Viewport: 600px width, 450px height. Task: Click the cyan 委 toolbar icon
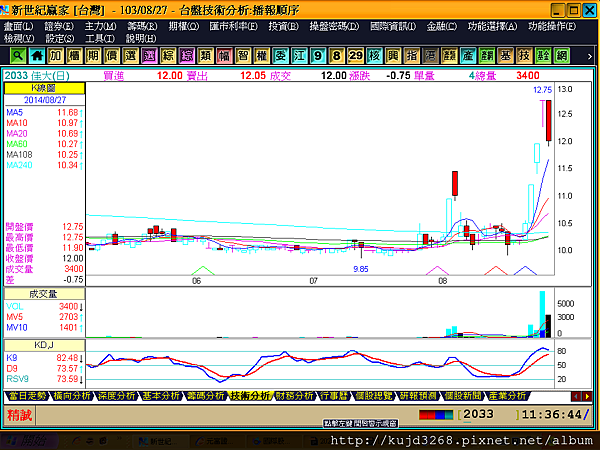(x=281, y=56)
